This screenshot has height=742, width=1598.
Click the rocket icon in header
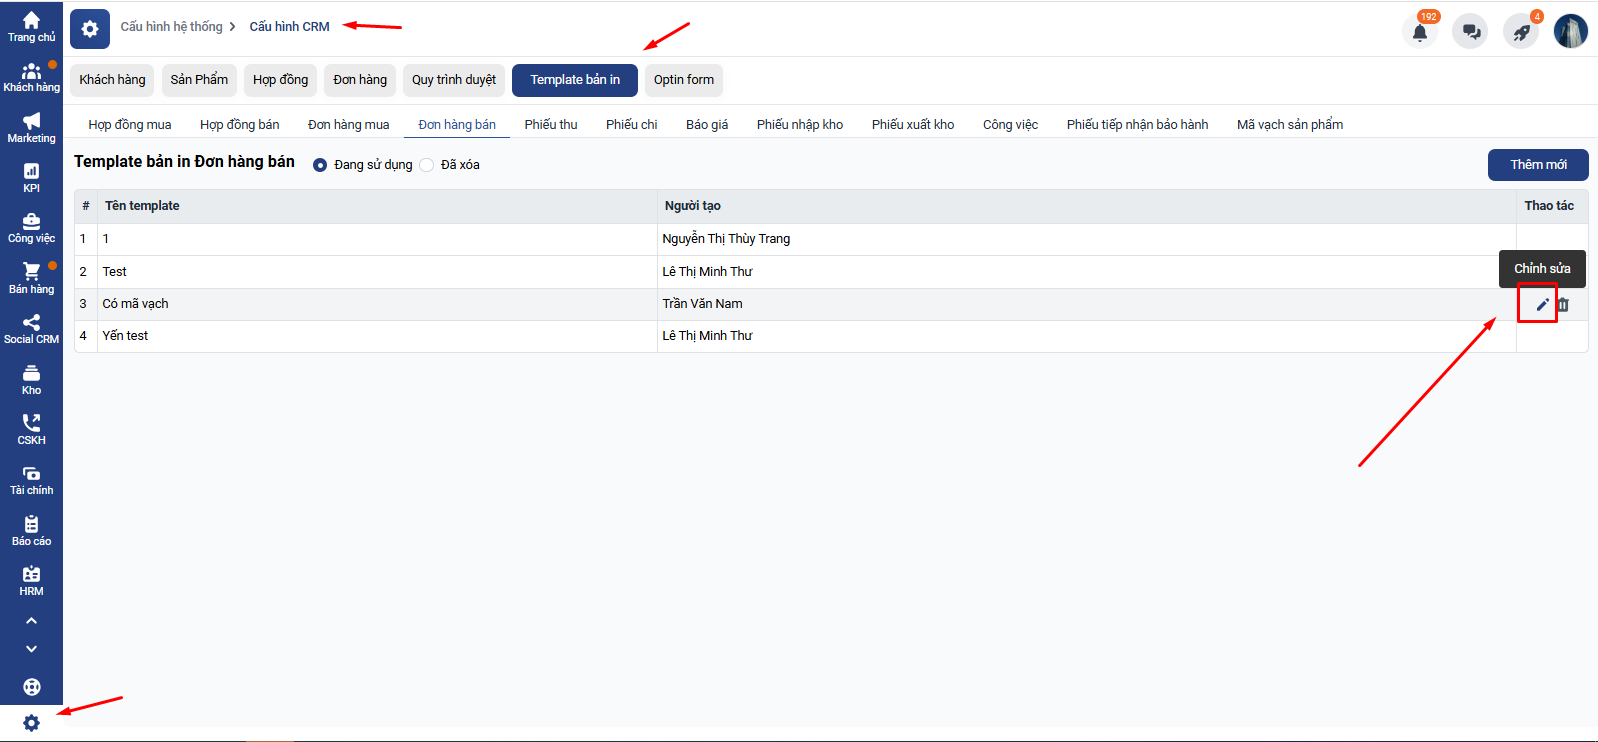click(1521, 32)
